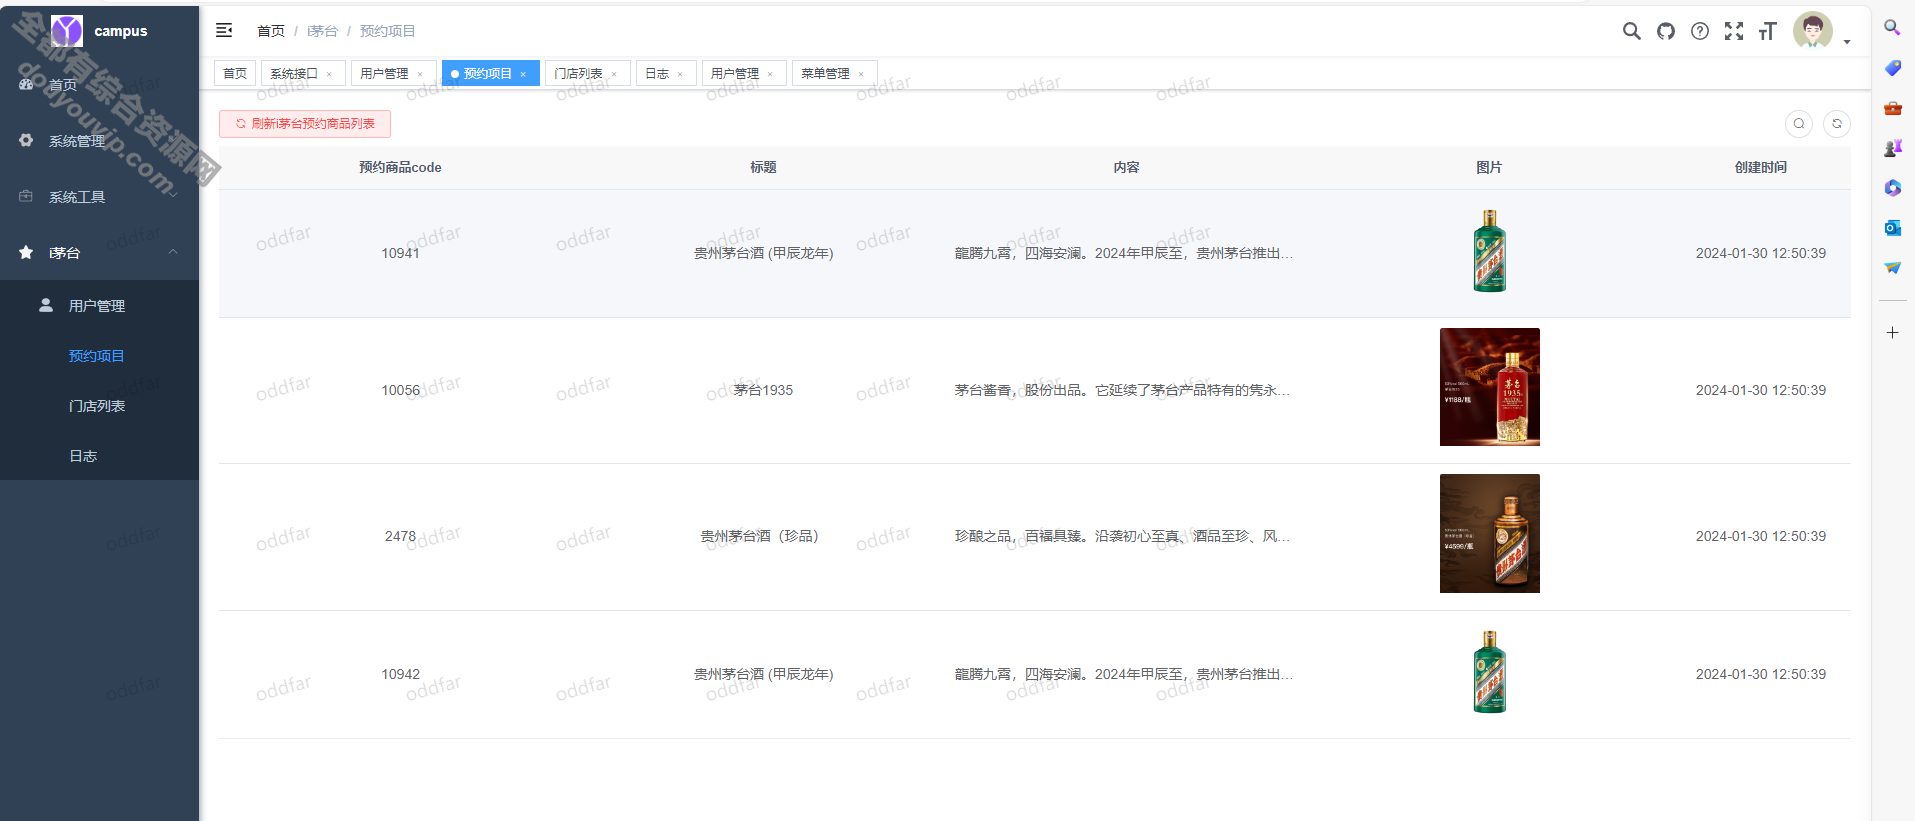Open the help question-mark icon
This screenshot has height=821, width=1915.
click(1699, 31)
